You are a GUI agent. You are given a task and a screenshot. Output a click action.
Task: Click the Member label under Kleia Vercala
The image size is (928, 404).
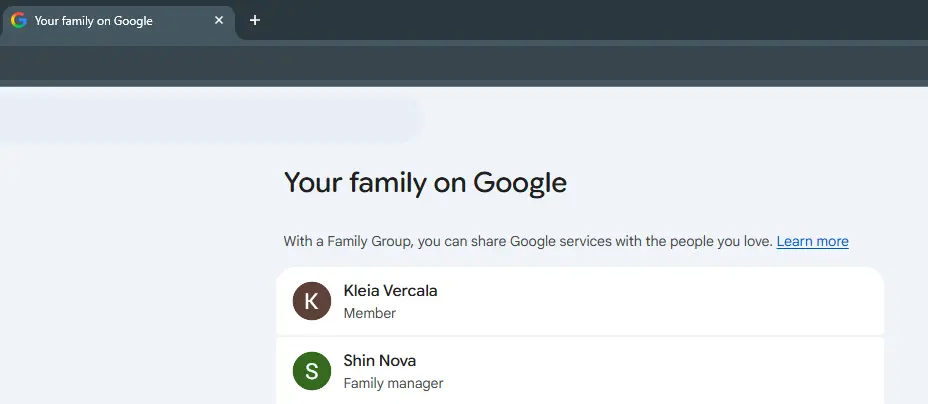coord(369,313)
